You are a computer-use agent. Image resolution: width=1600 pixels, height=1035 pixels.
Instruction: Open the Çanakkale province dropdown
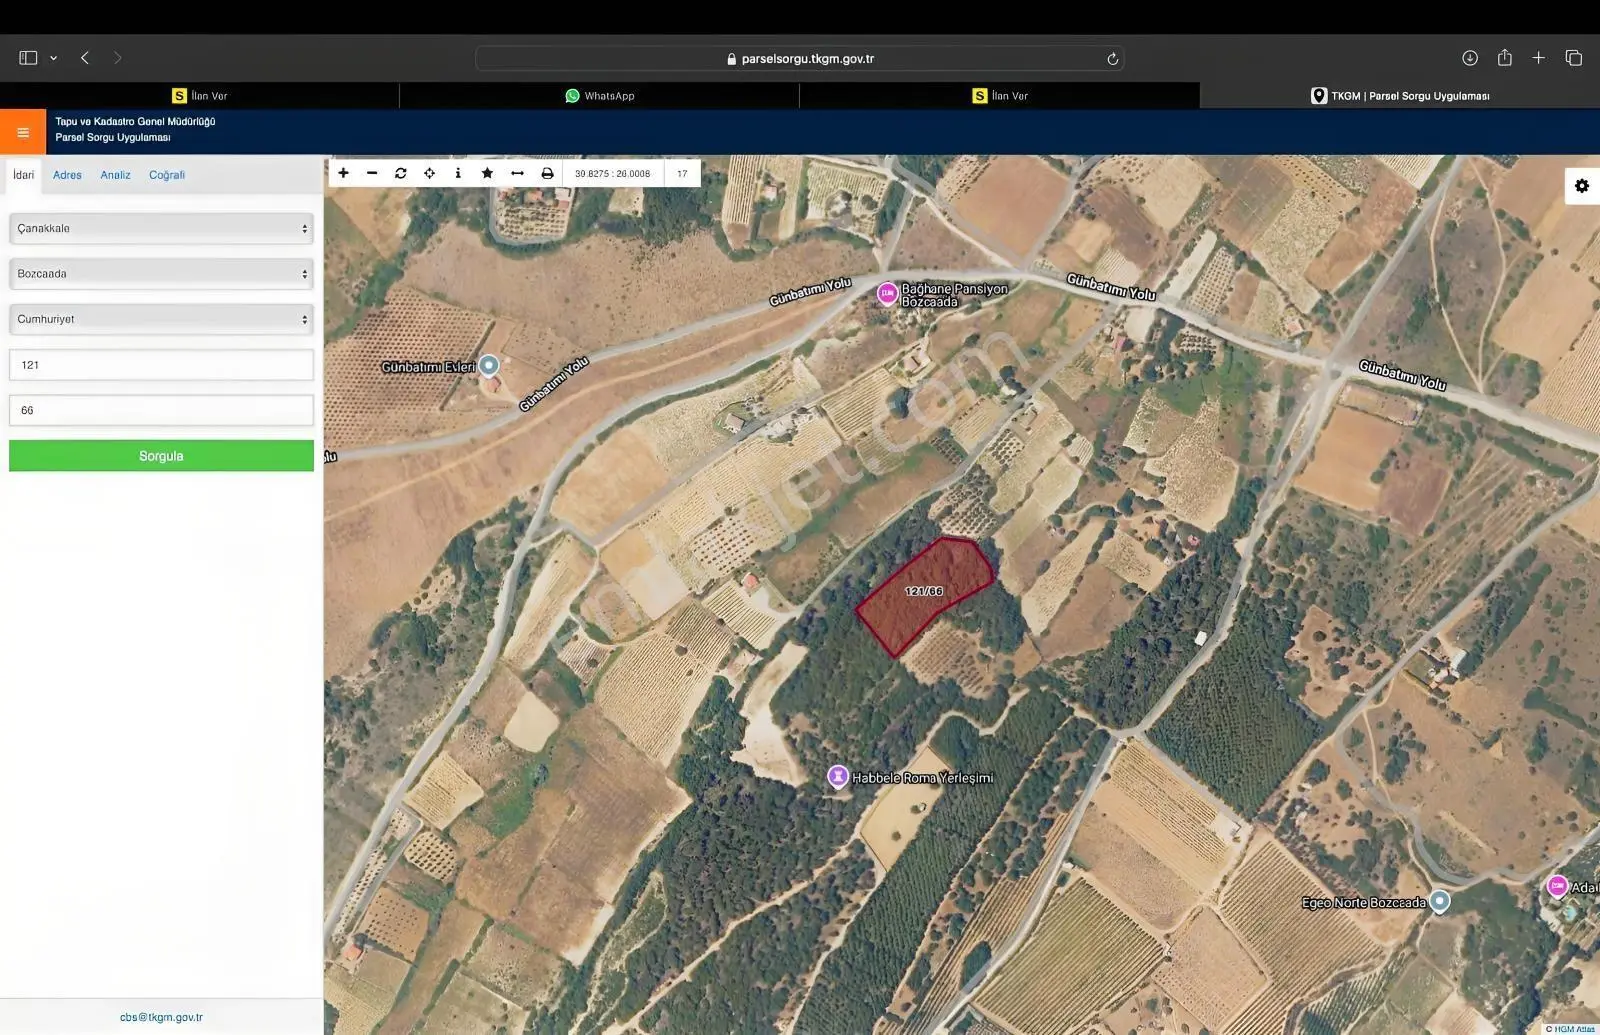161,228
